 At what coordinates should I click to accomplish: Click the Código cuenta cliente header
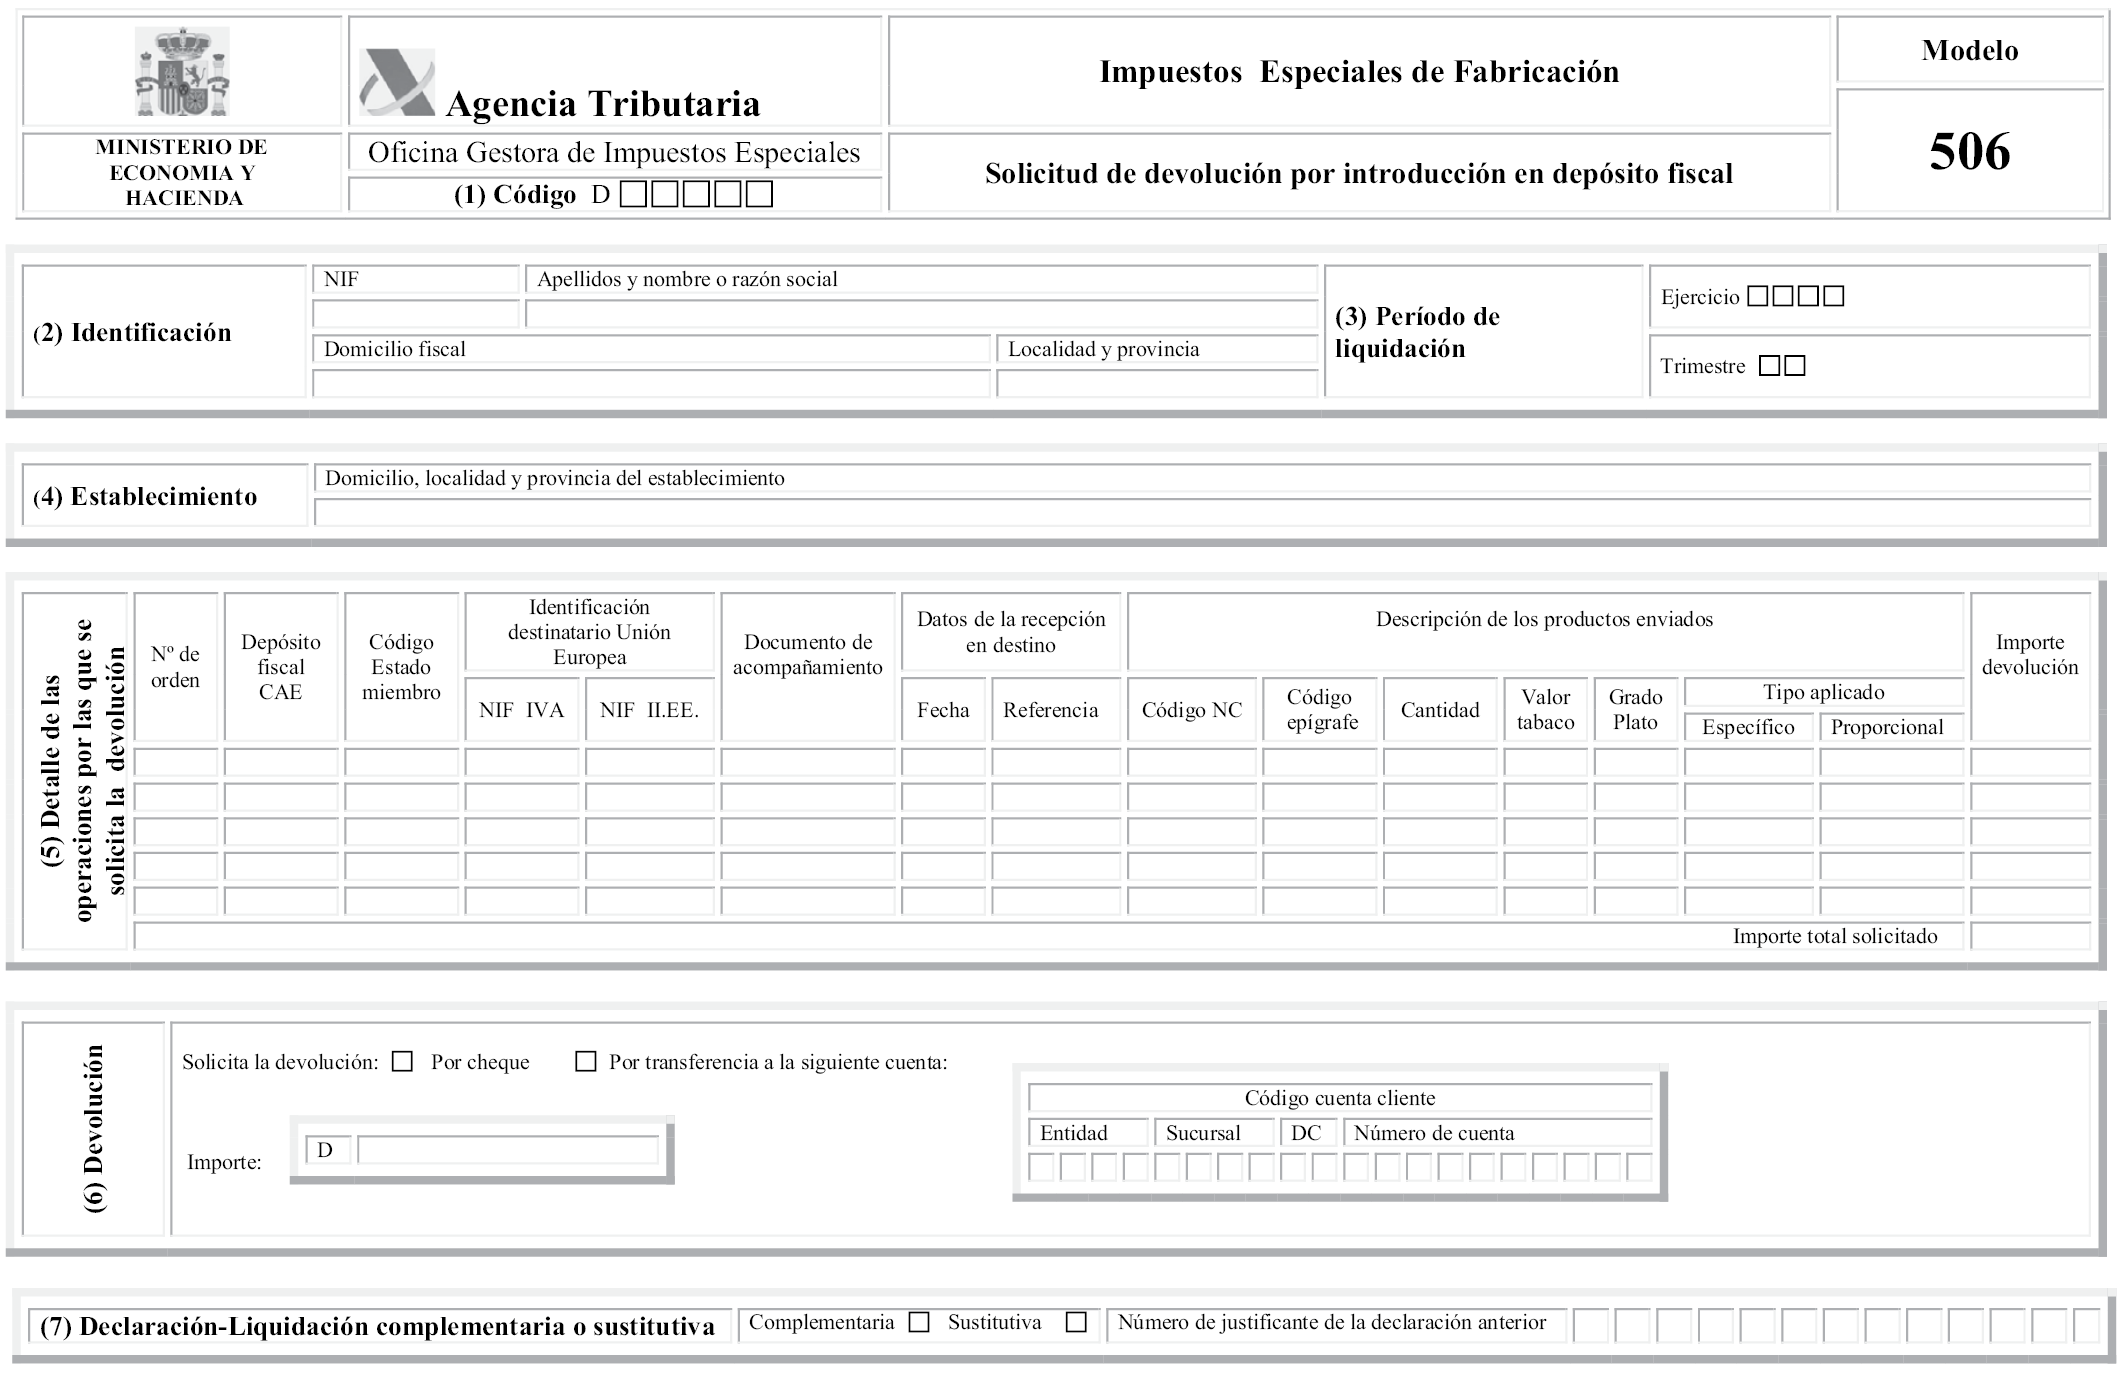1339,1098
